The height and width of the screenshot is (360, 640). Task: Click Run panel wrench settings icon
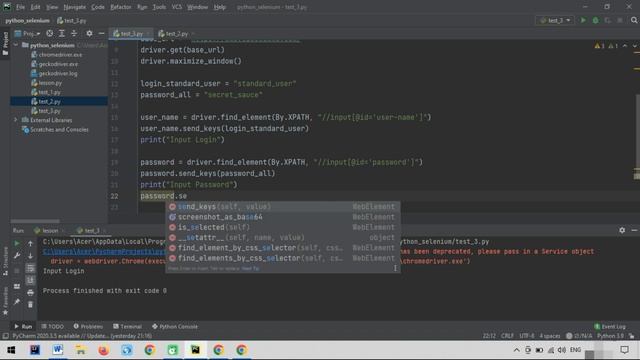[17, 256]
